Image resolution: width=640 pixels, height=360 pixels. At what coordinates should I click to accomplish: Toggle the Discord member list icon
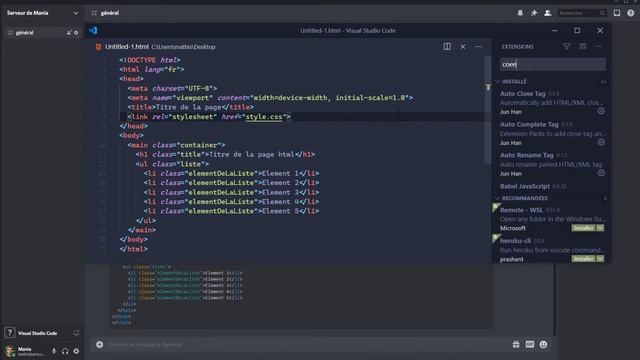[548, 13]
